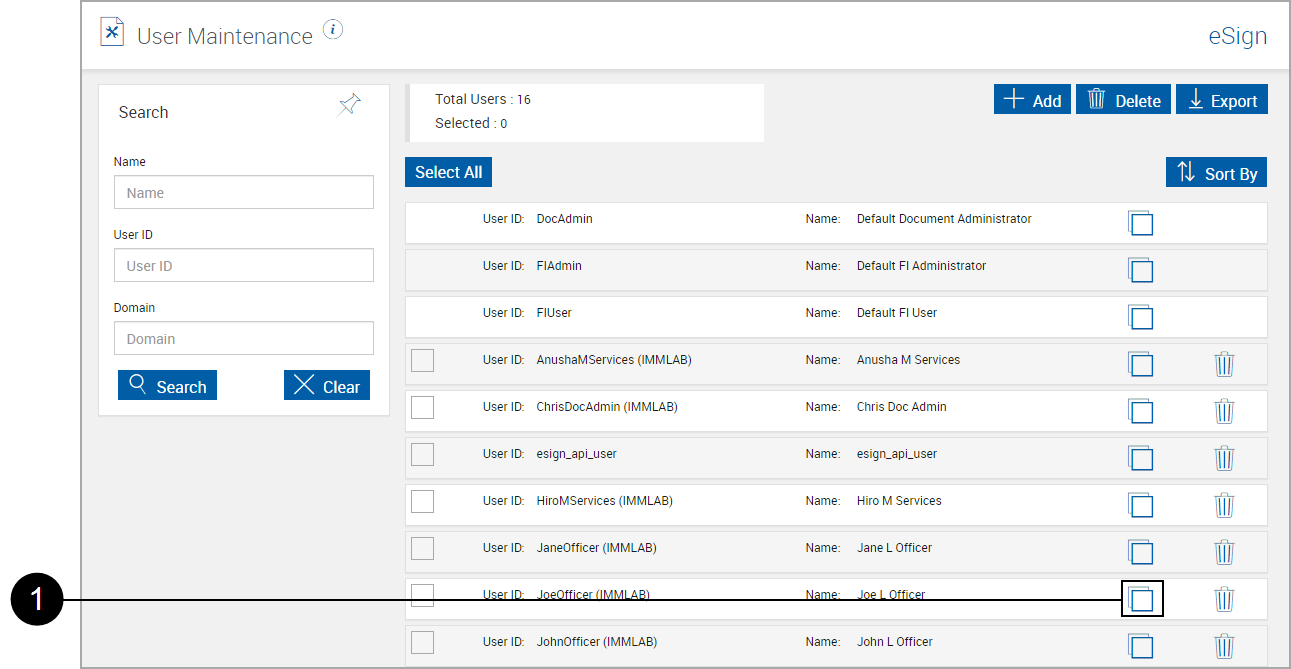The image size is (1291, 669).
Task: Delete the ChrisDocAdmin user via trash icon
Action: (x=1224, y=411)
